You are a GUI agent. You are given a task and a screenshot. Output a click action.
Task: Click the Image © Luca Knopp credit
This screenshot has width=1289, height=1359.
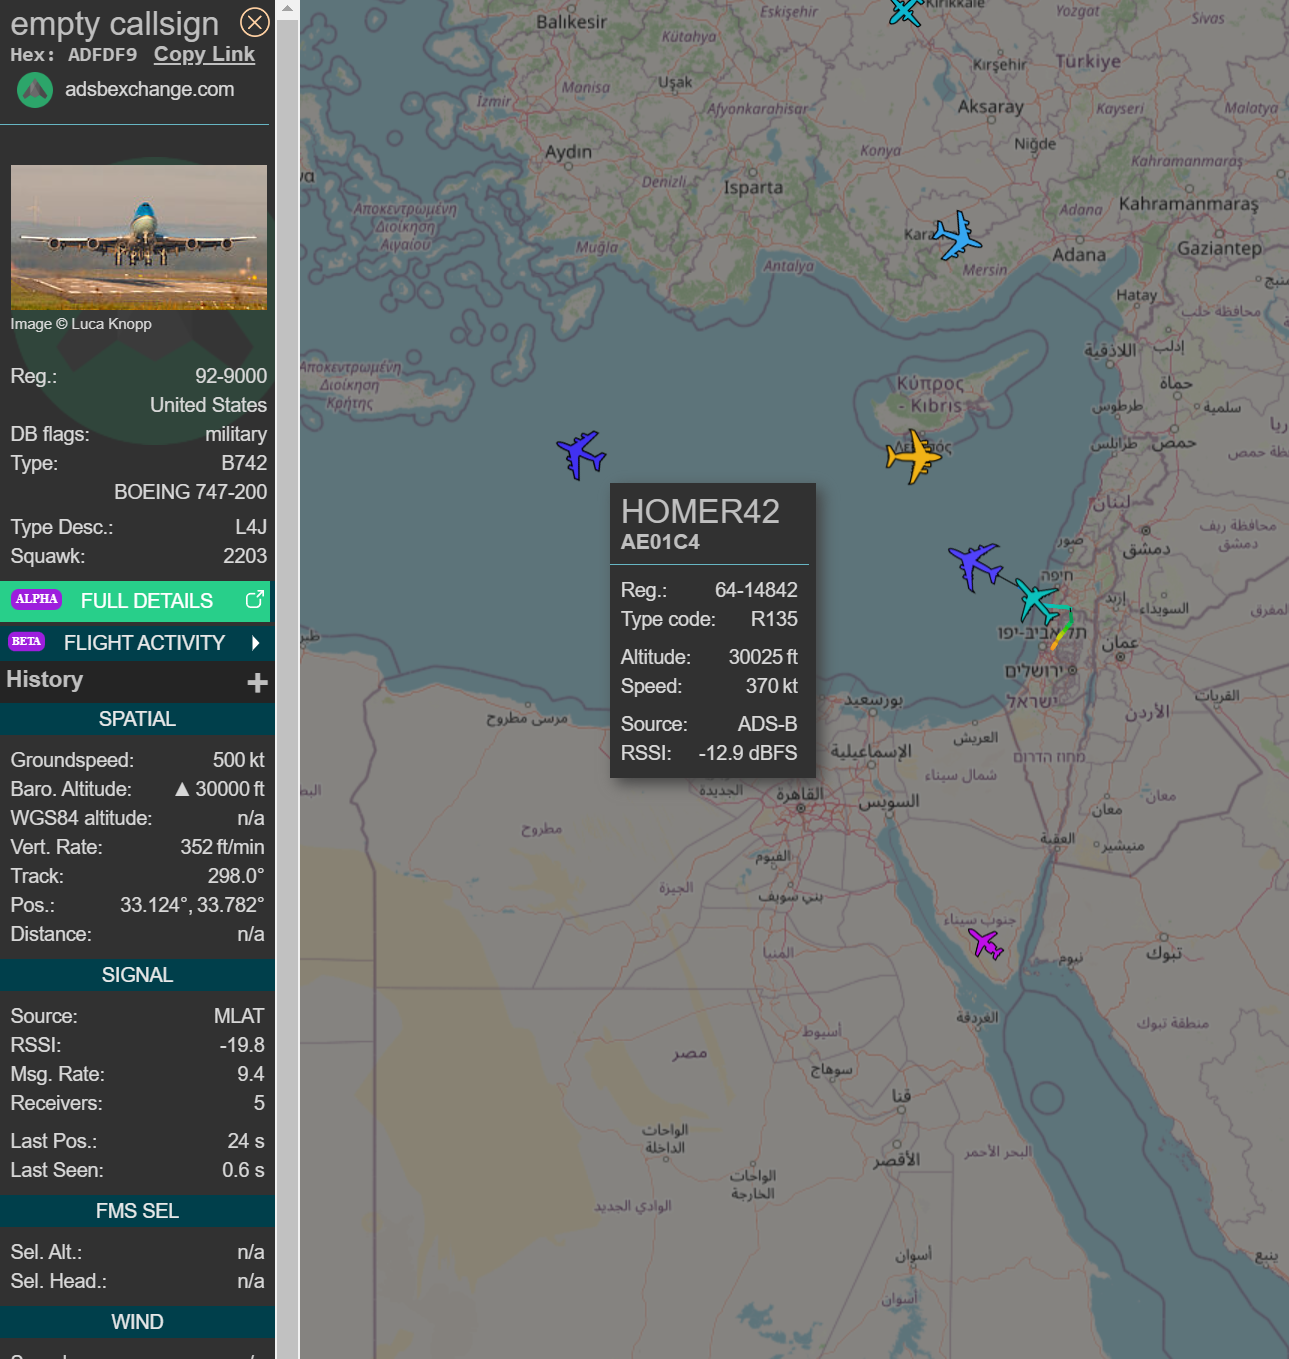pyautogui.click(x=81, y=324)
